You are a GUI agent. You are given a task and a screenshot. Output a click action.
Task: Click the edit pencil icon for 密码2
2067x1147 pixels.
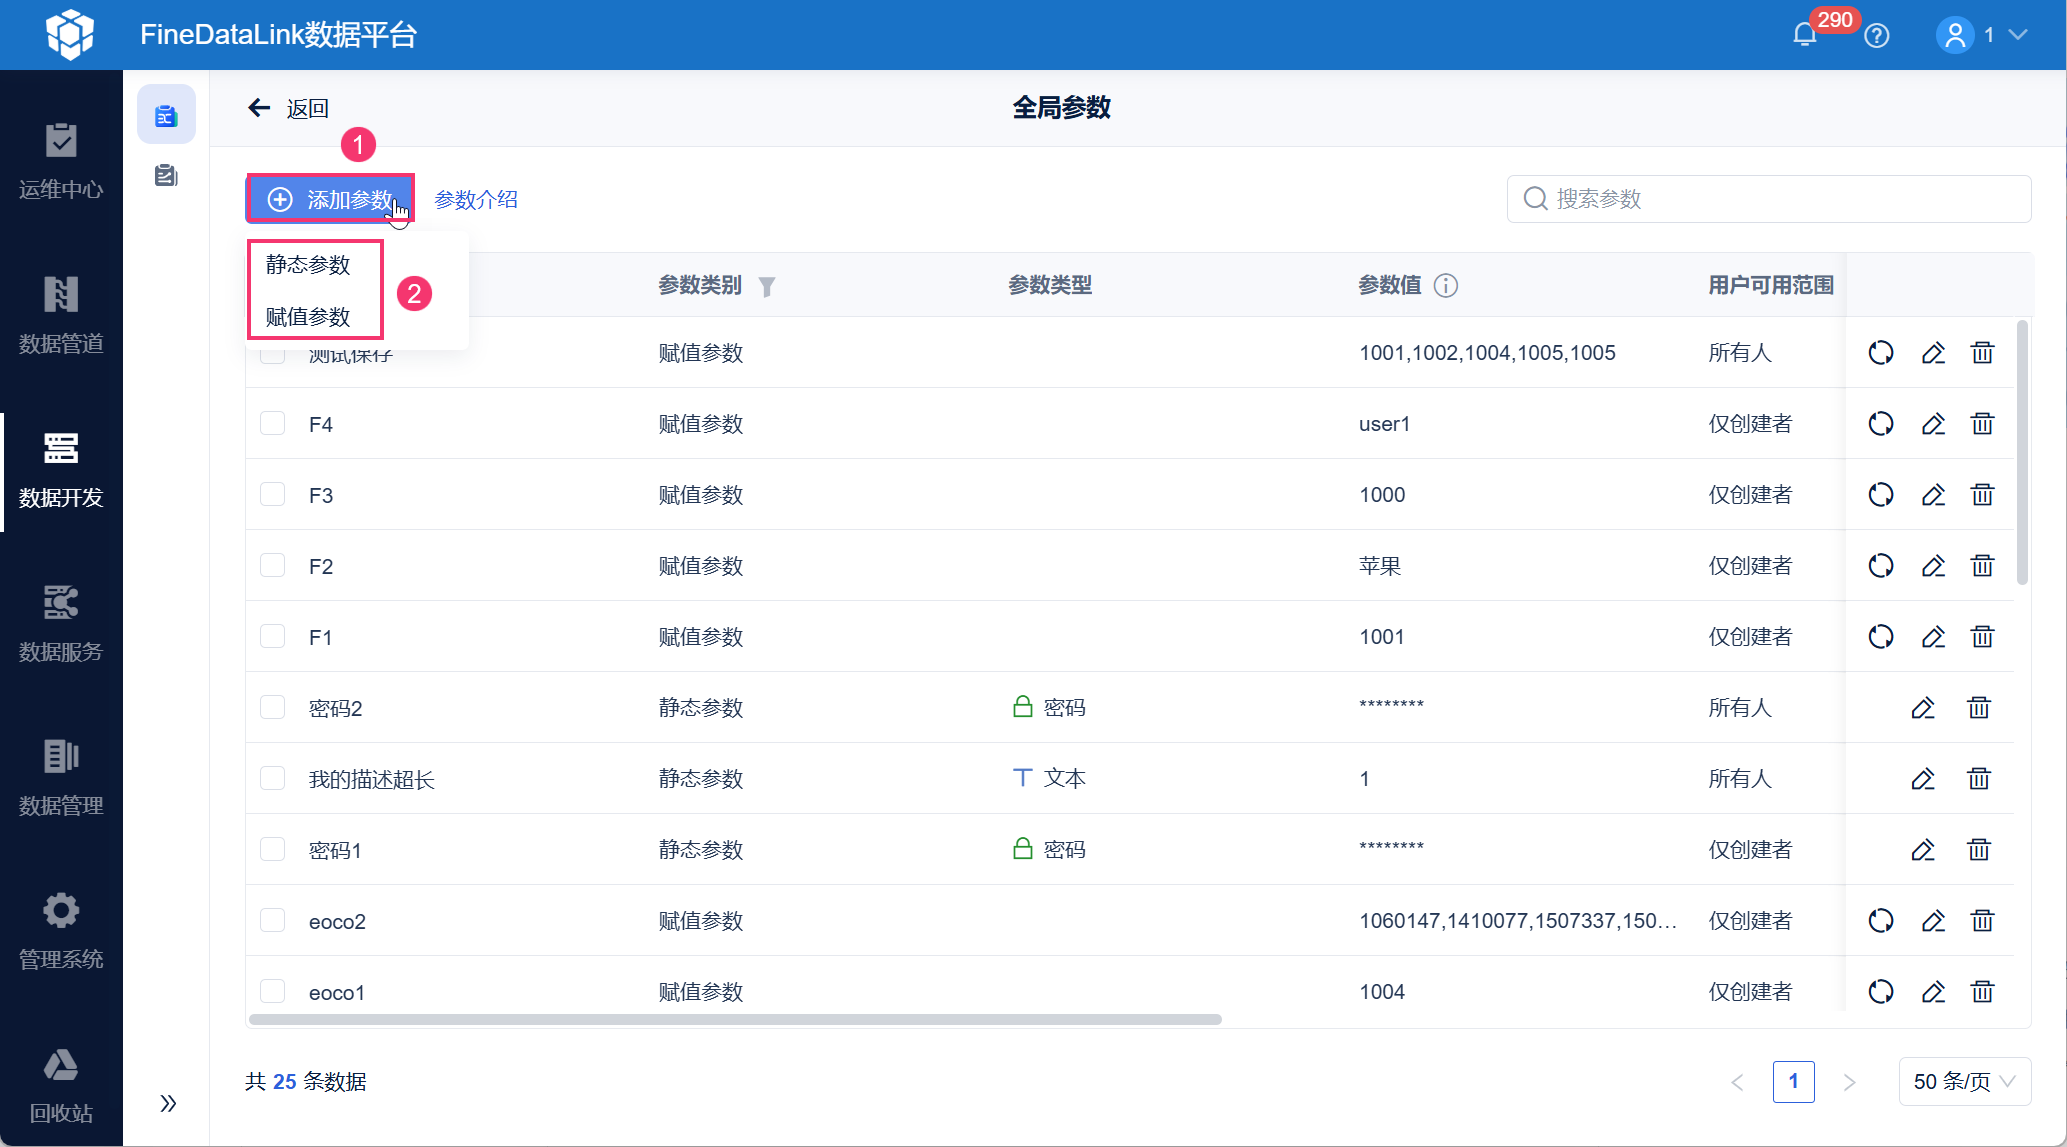coord(1923,708)
